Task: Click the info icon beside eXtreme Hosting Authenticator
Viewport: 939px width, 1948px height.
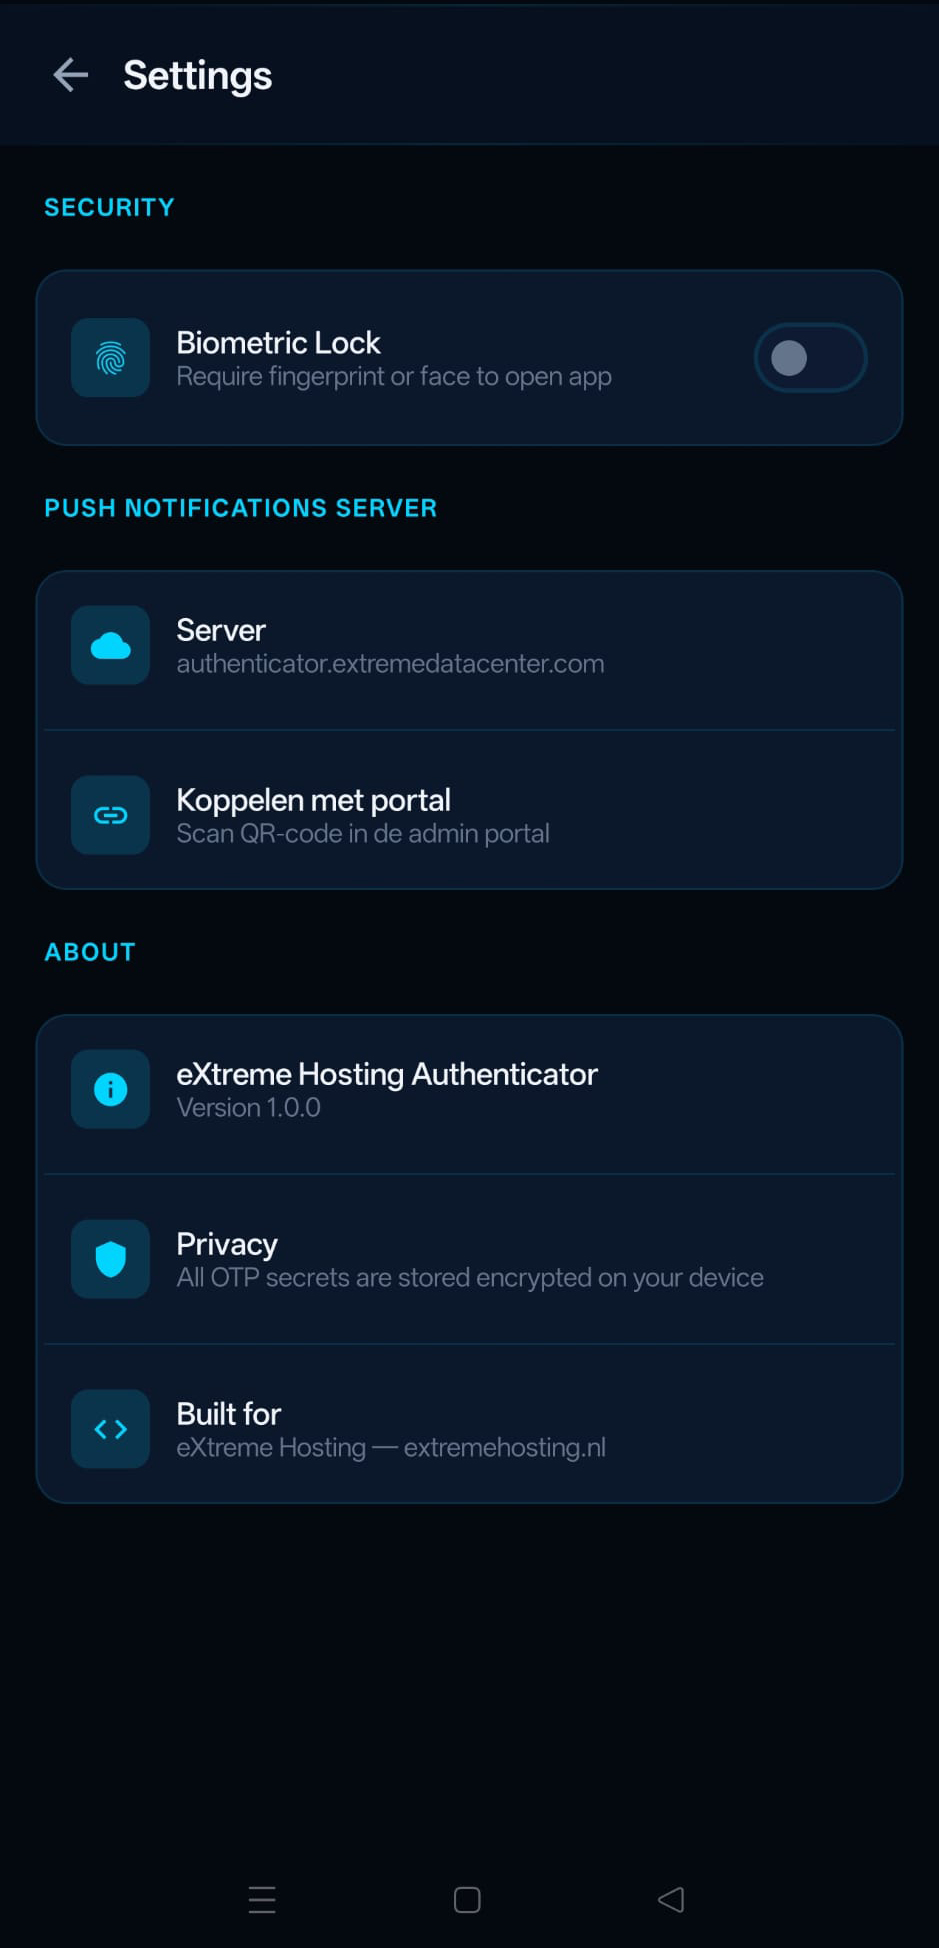Action: point(110,1089)
